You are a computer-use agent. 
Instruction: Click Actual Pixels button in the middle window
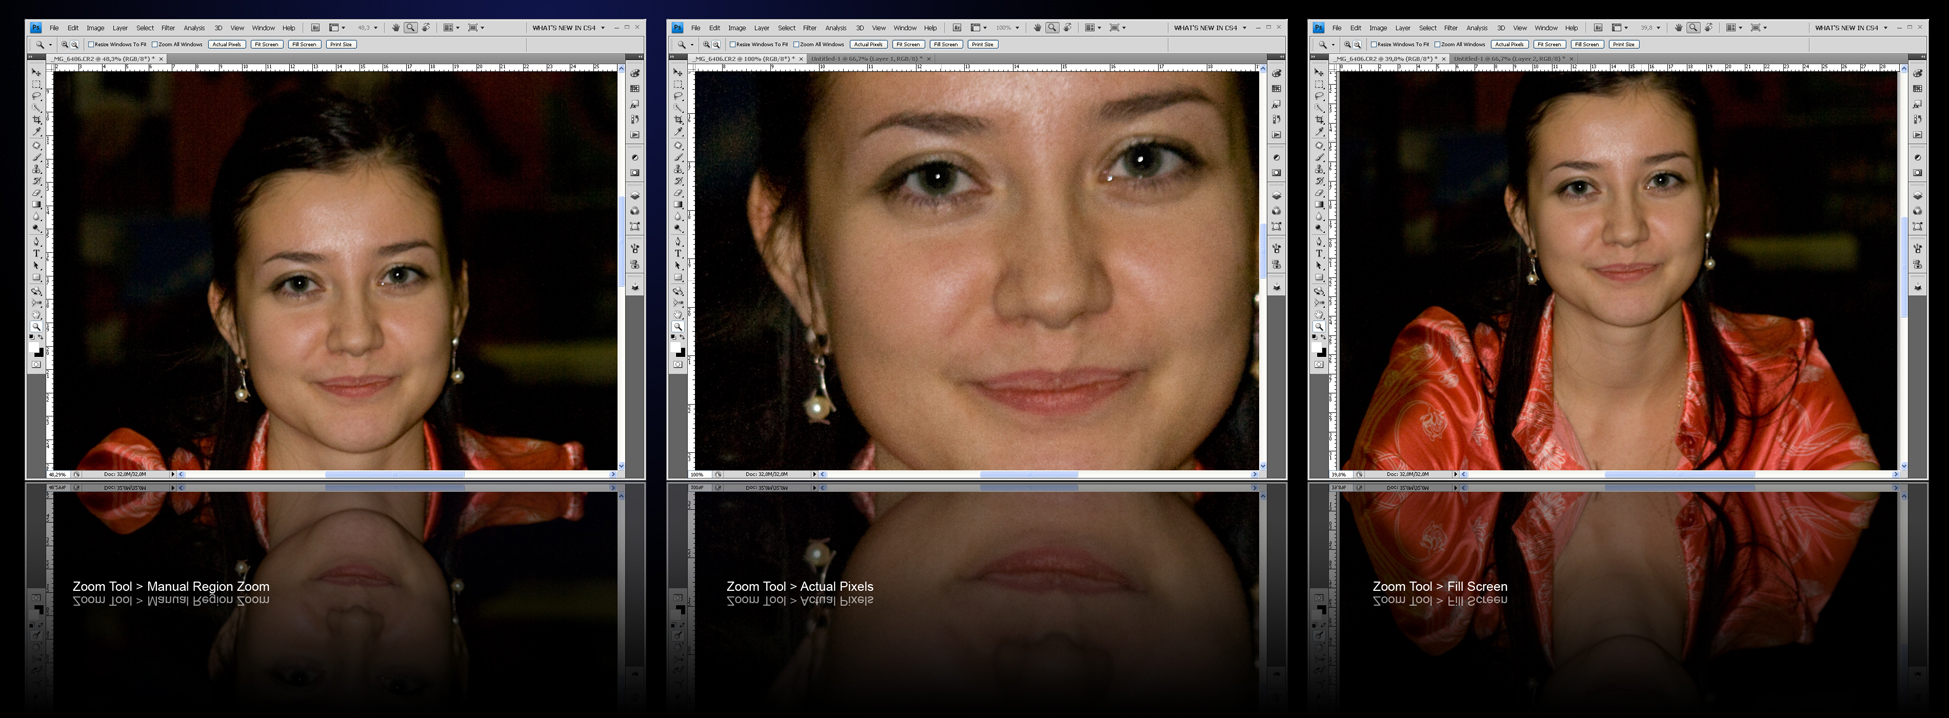click(868, 44)
